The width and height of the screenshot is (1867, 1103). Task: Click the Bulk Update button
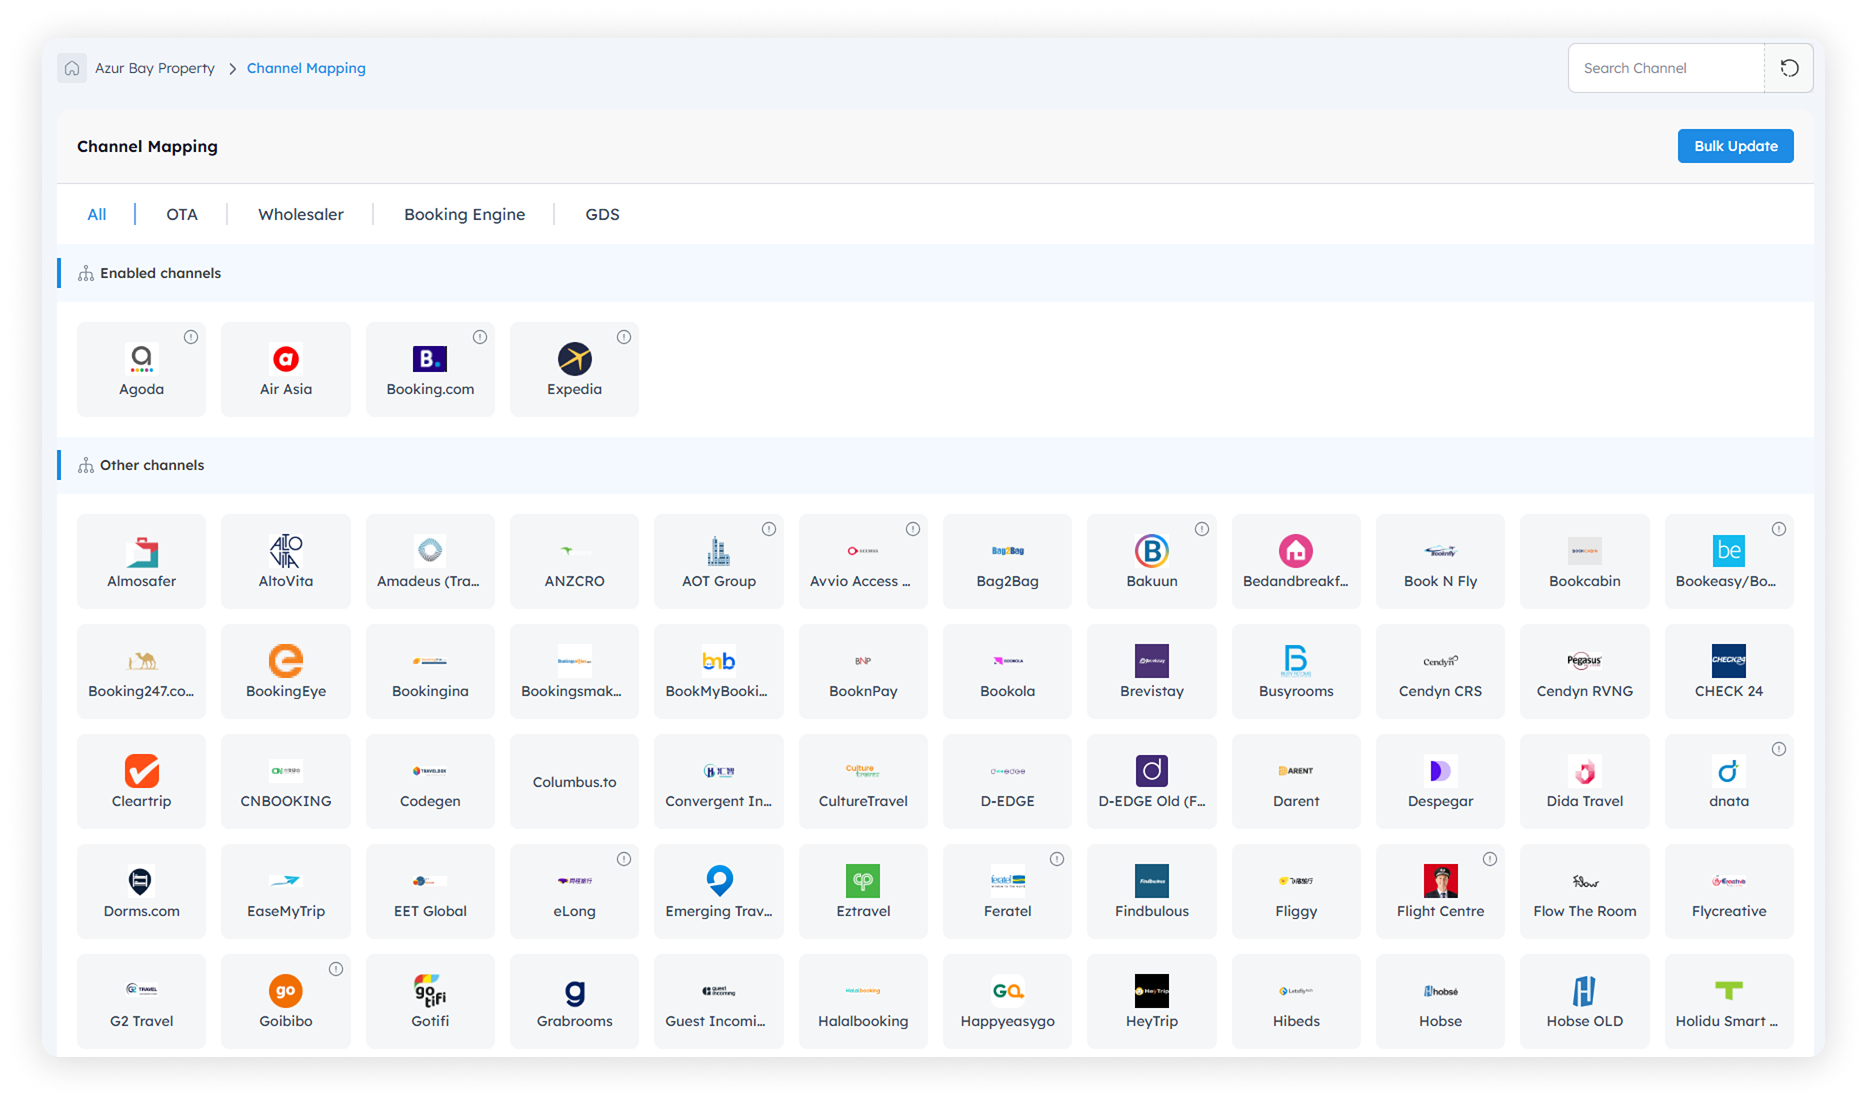tap(1736, 146)
